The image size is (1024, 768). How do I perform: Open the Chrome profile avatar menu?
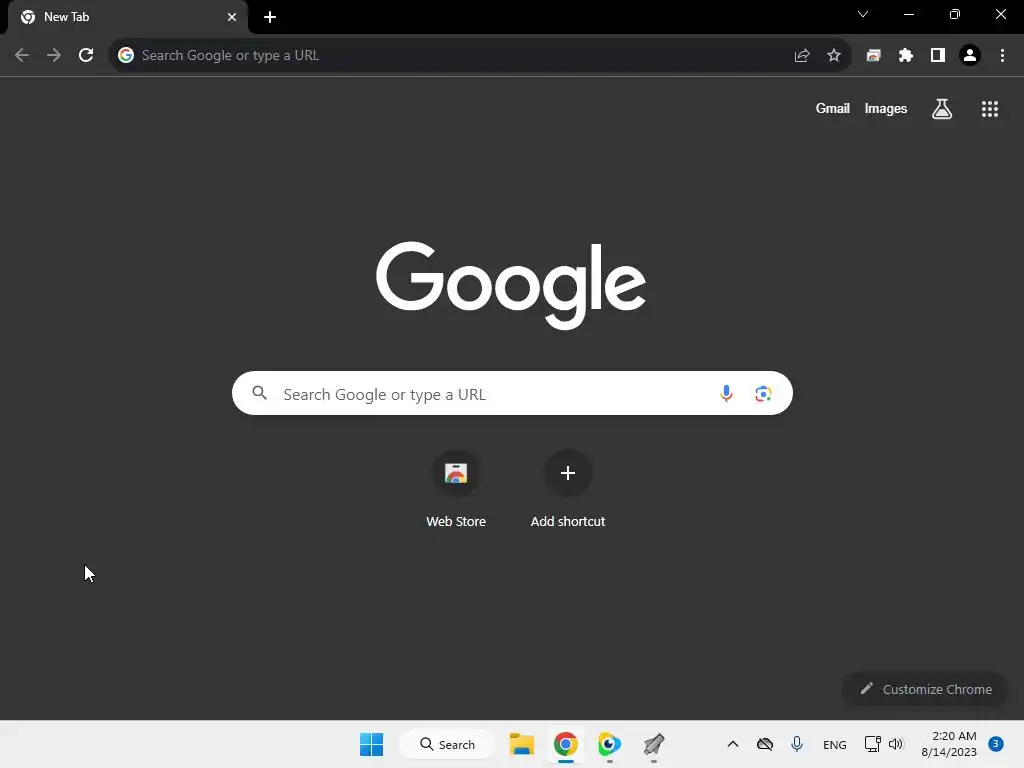970,56
